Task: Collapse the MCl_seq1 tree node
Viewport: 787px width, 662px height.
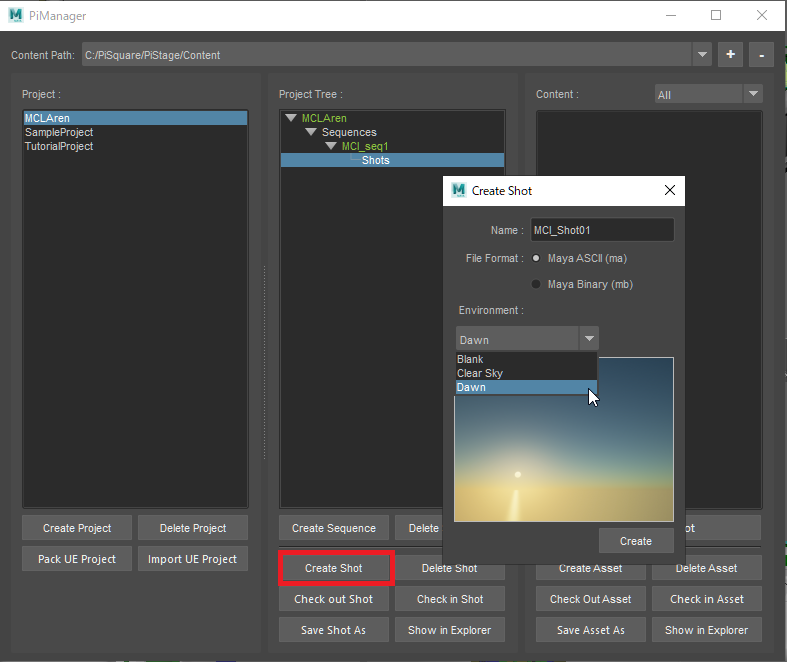Action: (x=331, y=146)
